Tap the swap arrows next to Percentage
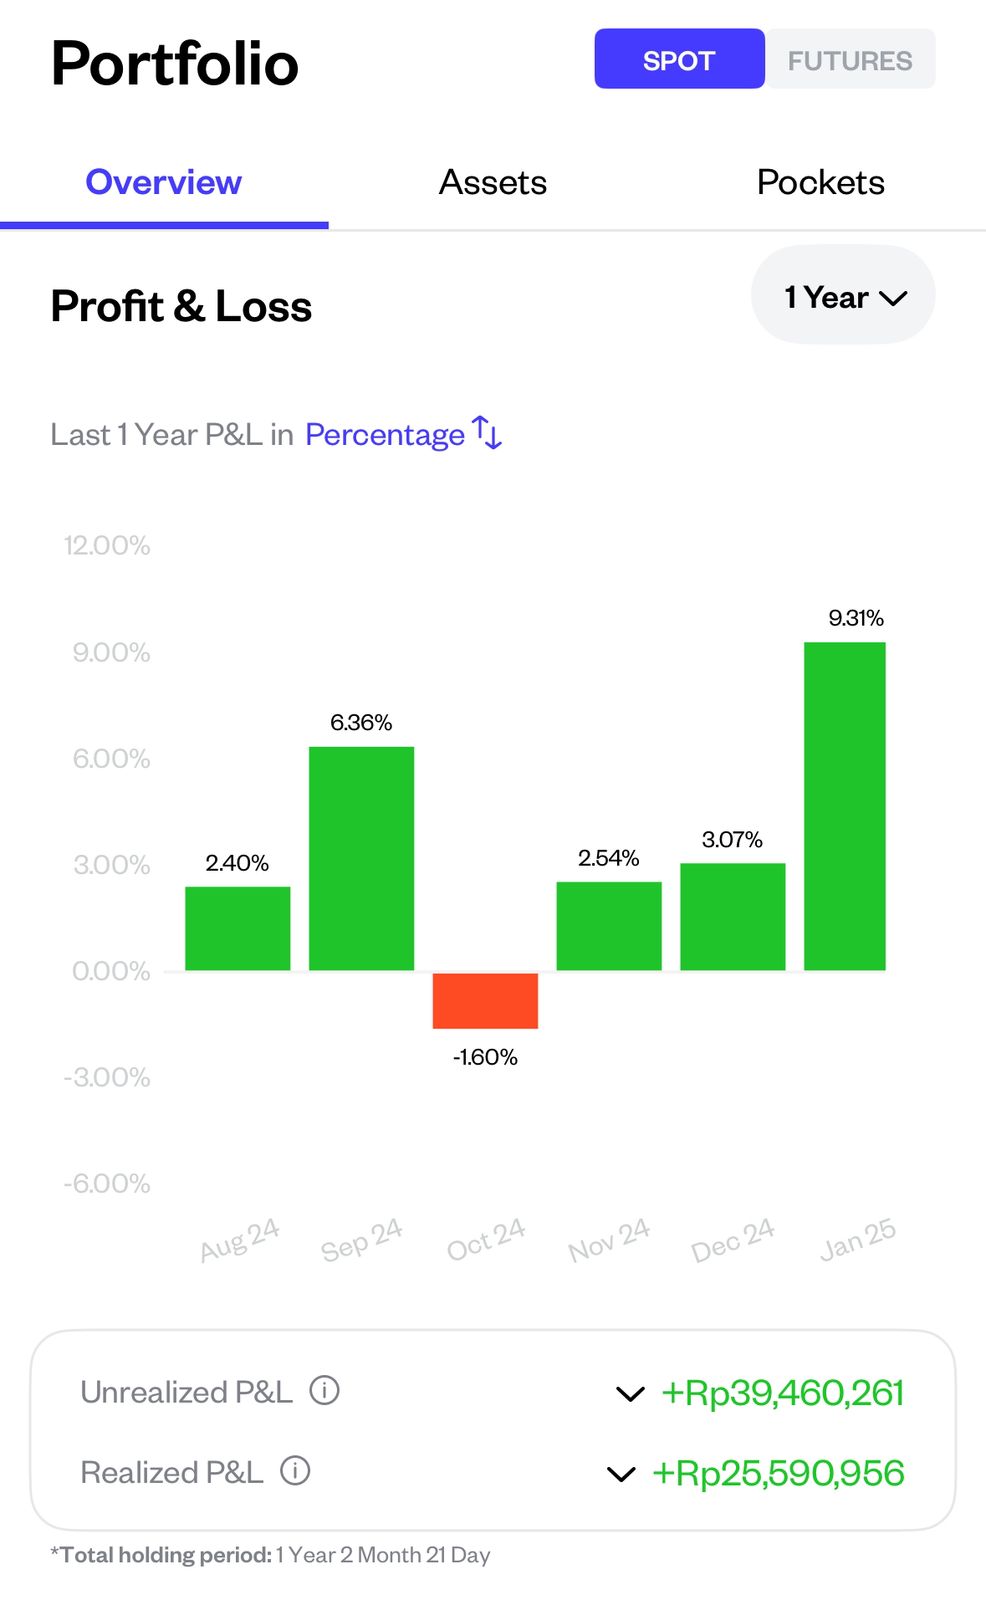Screen dimensions: 986x1600 pos(487,433)
